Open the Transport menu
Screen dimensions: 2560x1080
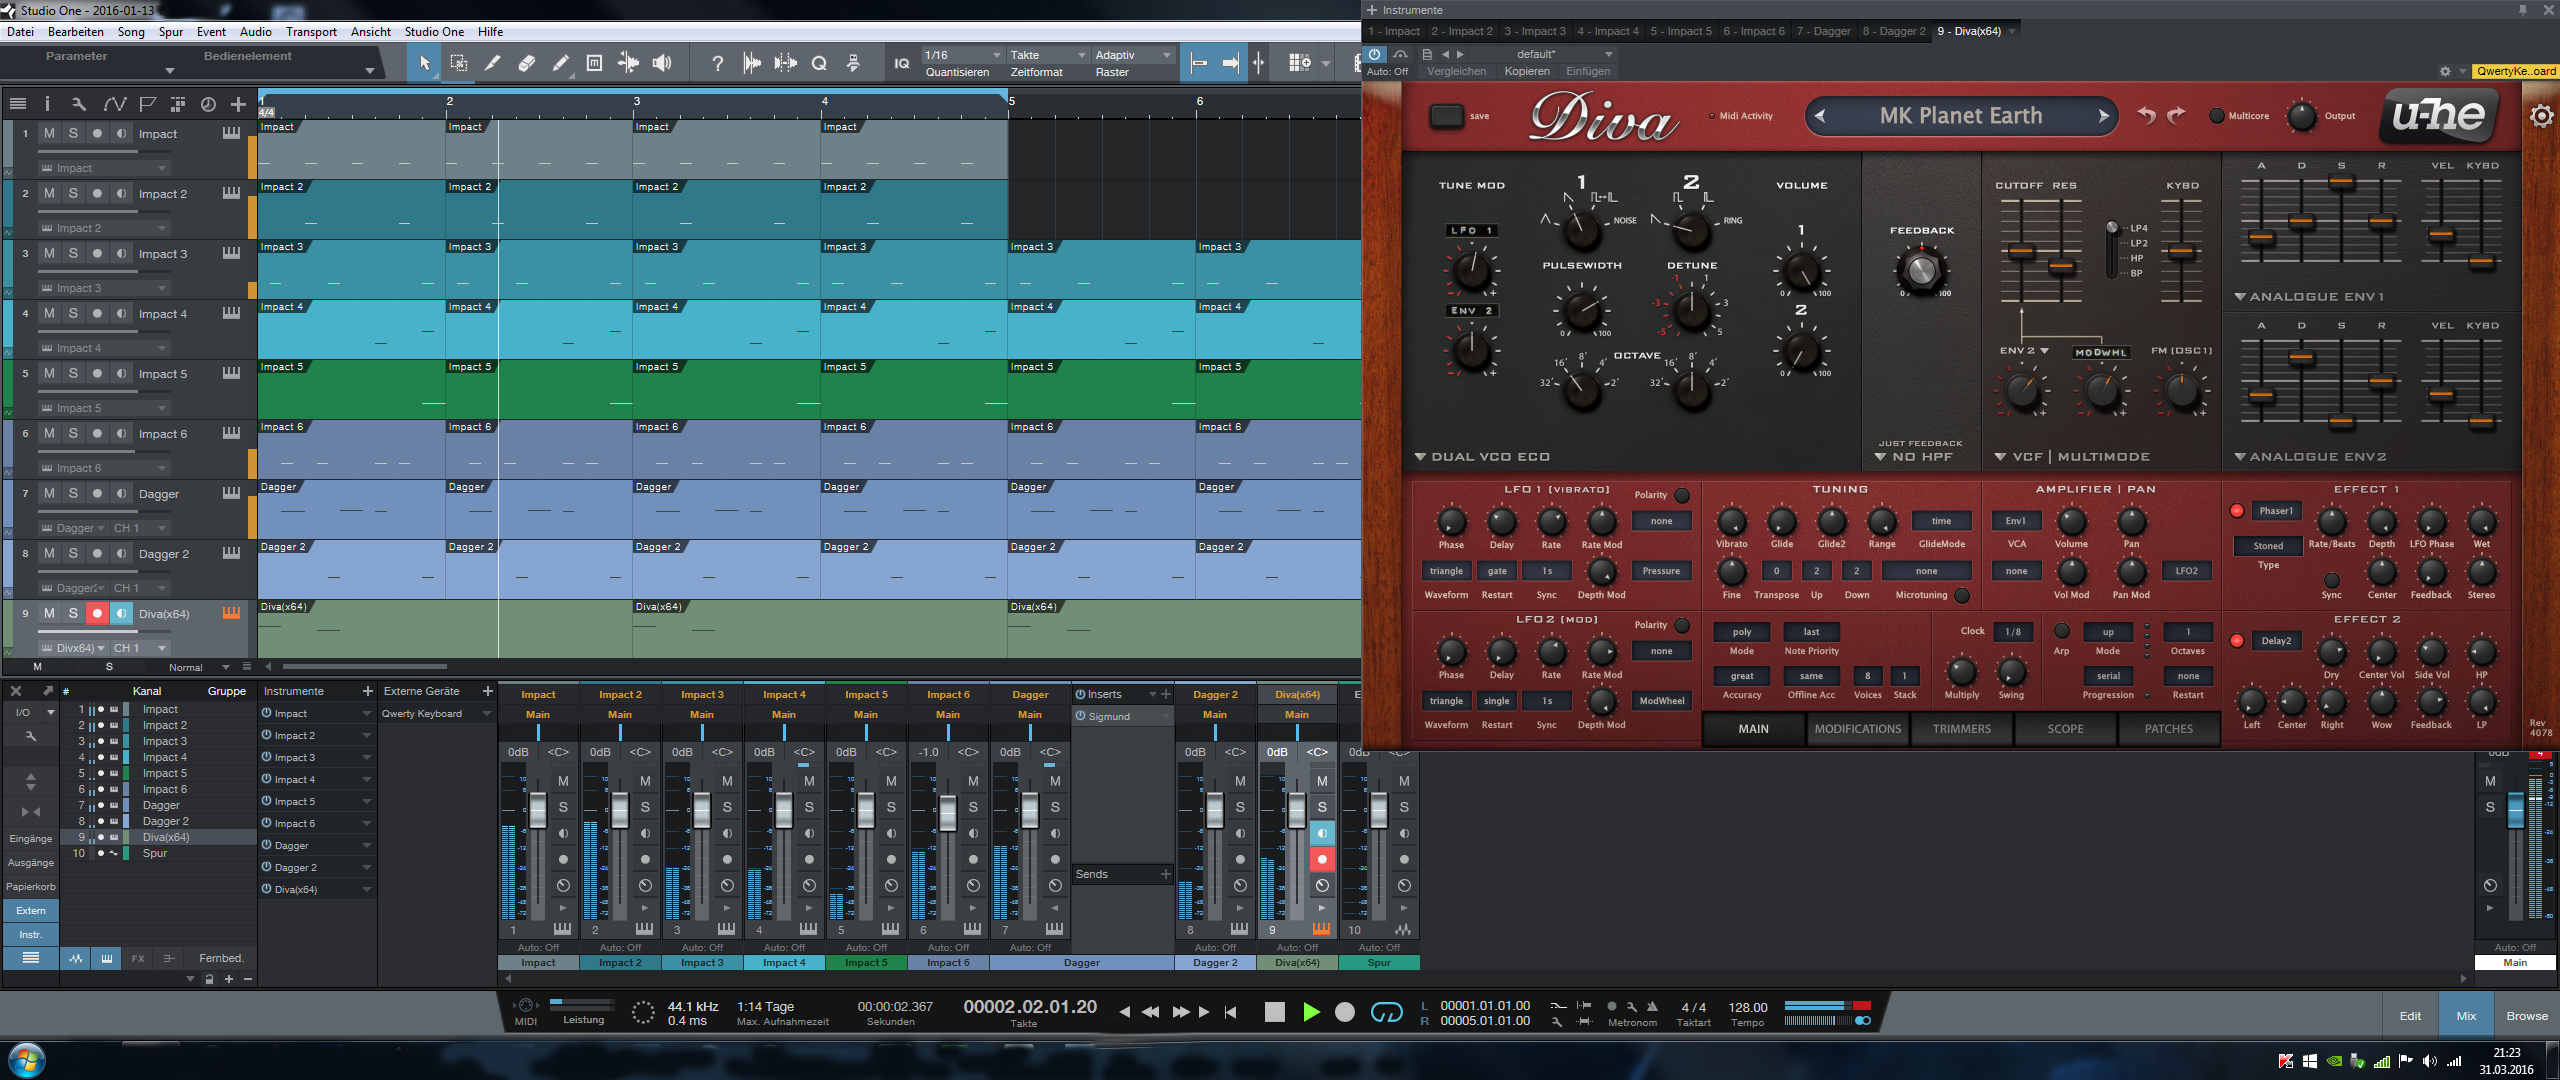[x=311, y=32]
